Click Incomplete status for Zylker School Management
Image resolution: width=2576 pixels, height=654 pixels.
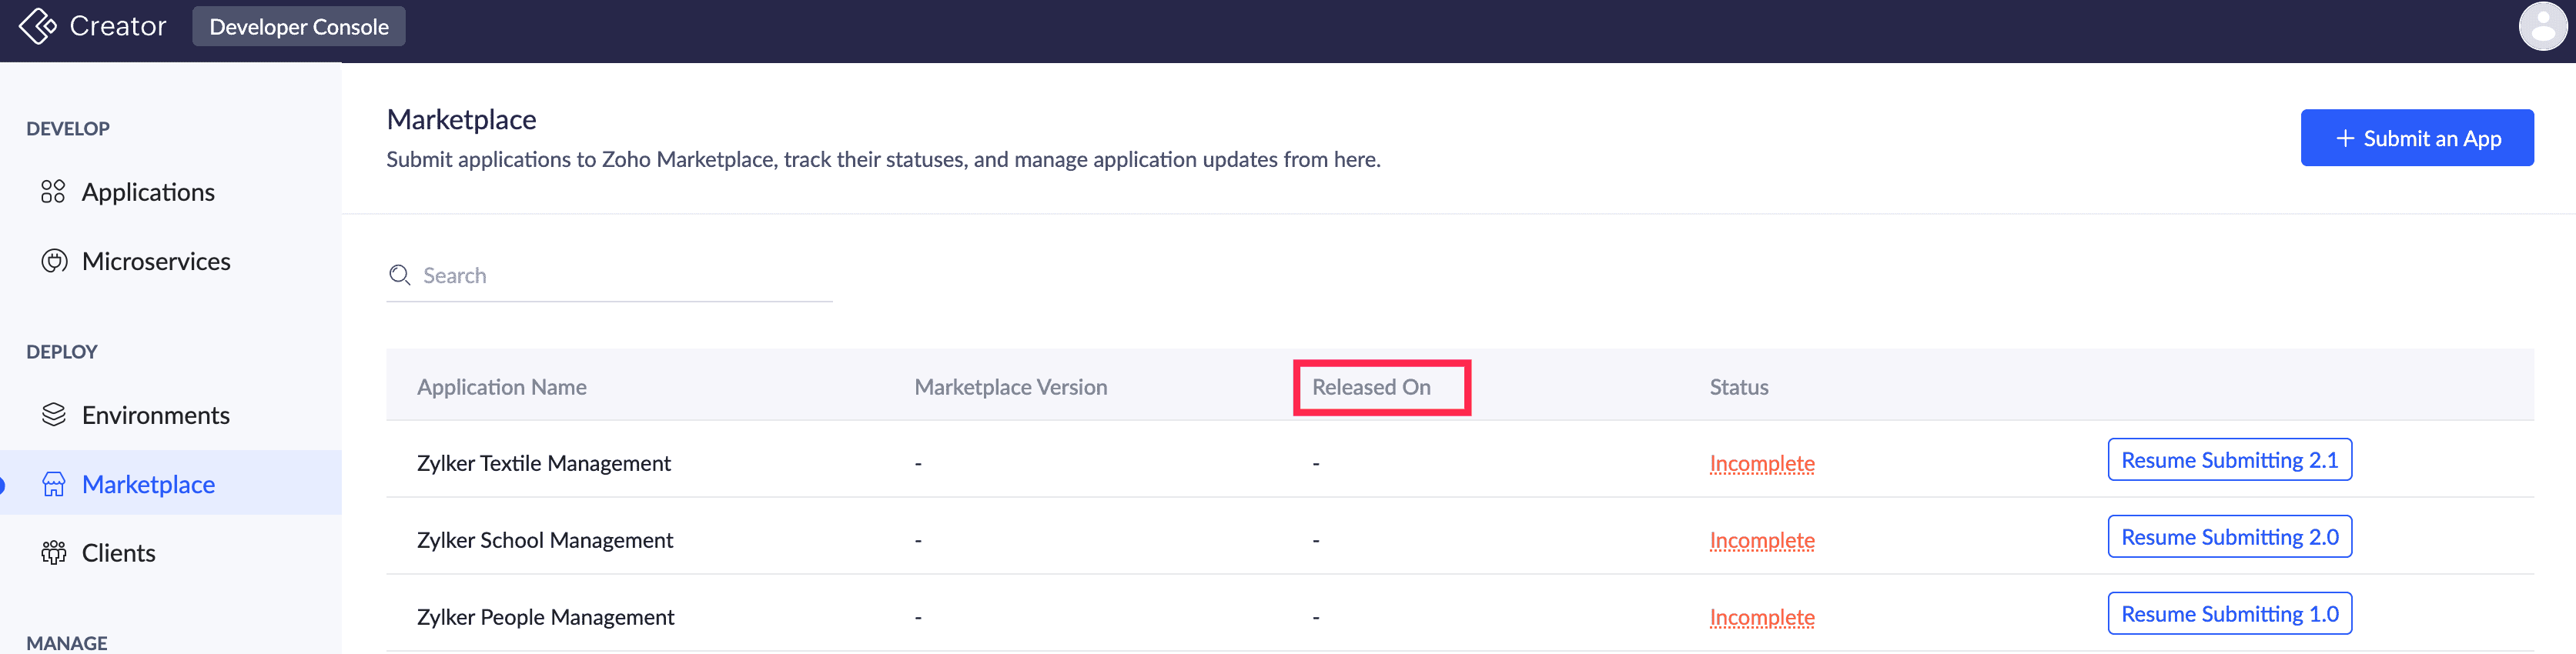(1762, 541)
